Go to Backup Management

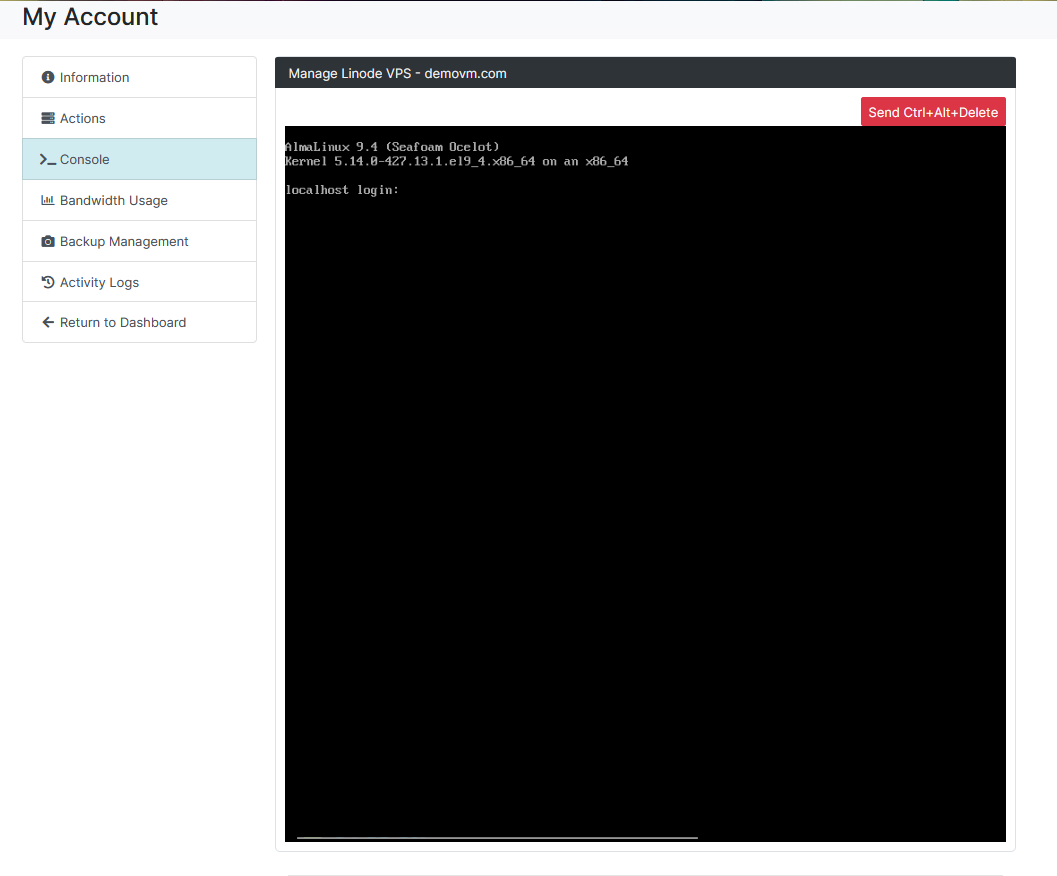click(140, 241)
